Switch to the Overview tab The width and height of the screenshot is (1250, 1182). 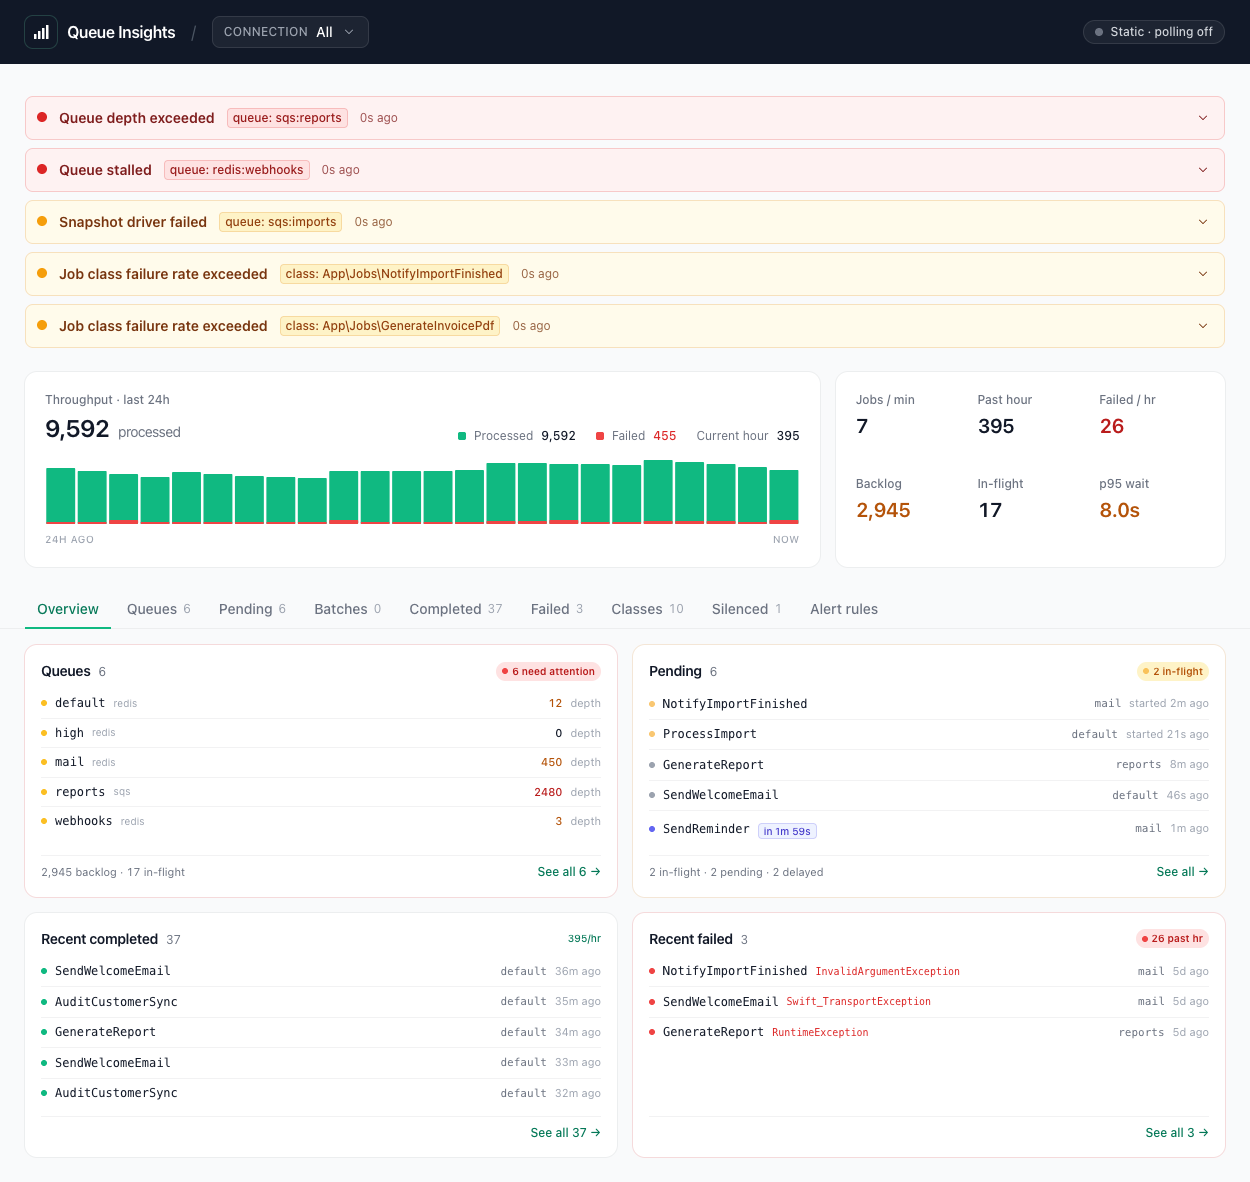pyautogui.click(x=68, y=609)
